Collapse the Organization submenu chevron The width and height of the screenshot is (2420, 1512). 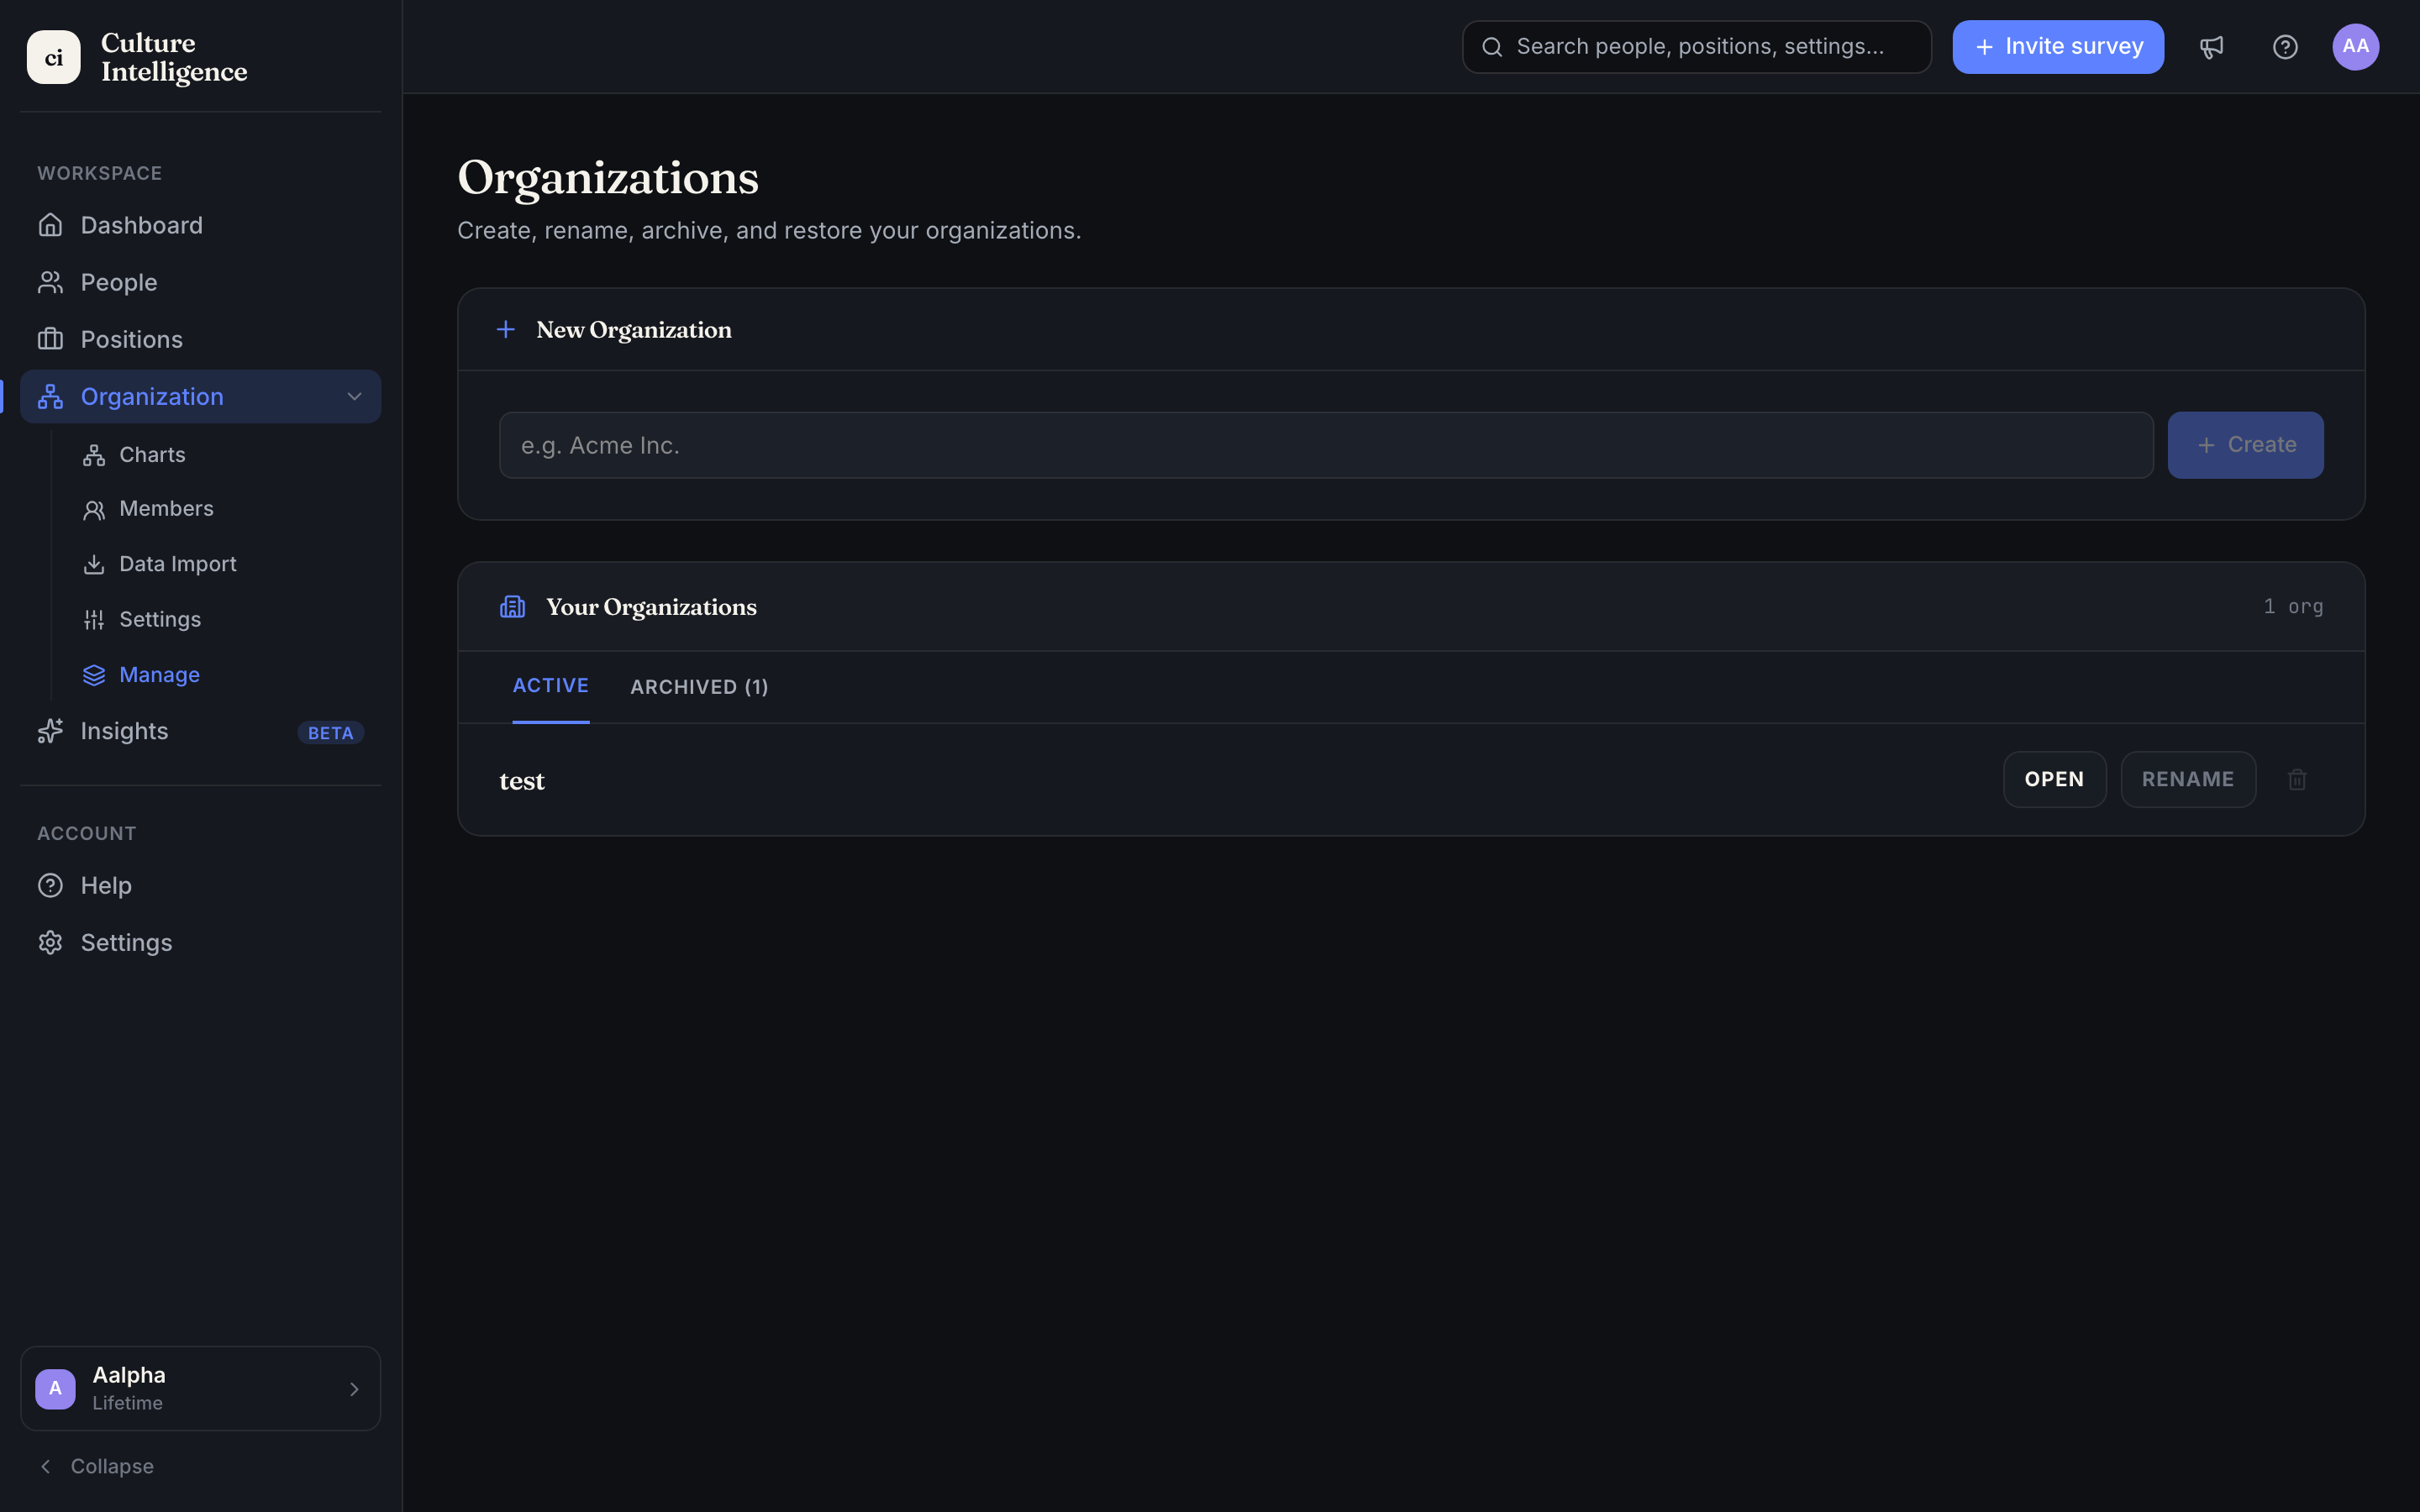pyautogui.click(x=354, y=396)
